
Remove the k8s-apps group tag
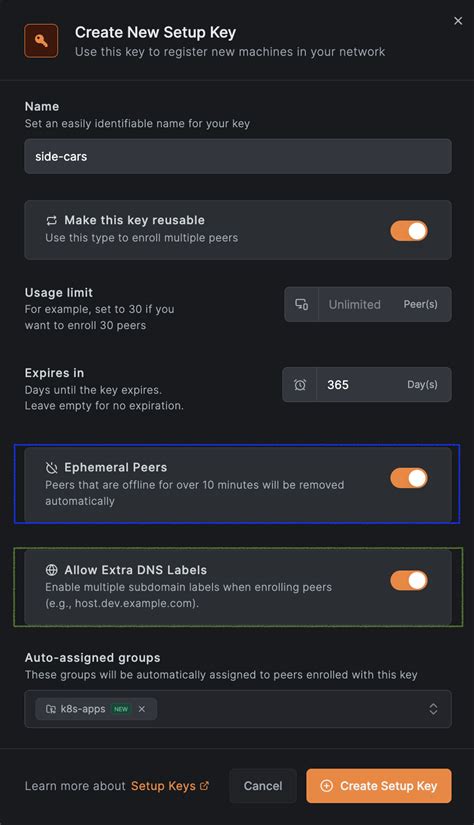[142, 709]
